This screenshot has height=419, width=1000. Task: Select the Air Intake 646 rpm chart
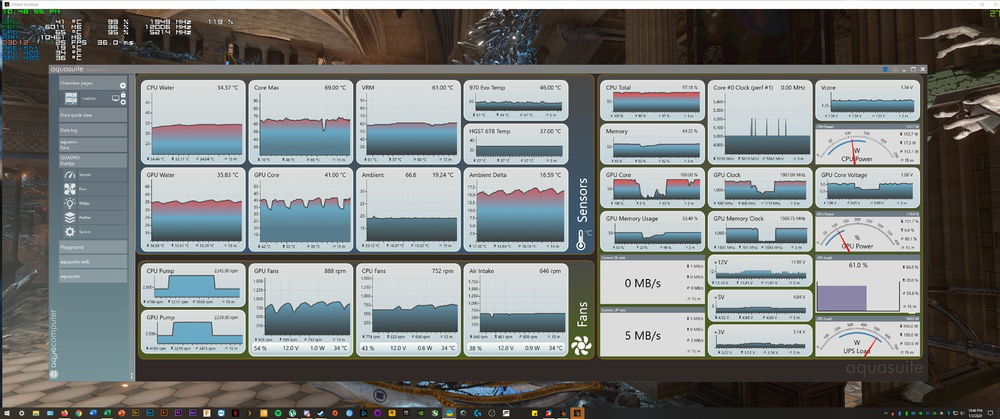515,310
